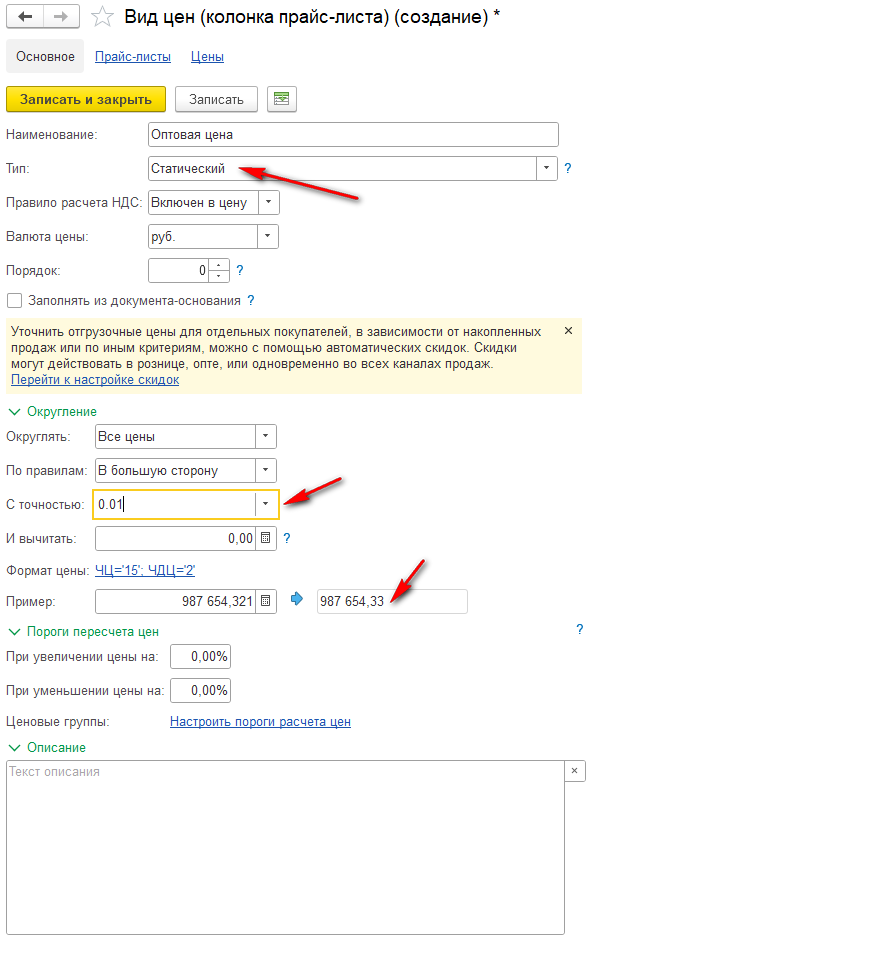Open calculator icon in И вычитать field
This screenshot has height=957, width=878.
pyautogui.click(x=265, y=538)
